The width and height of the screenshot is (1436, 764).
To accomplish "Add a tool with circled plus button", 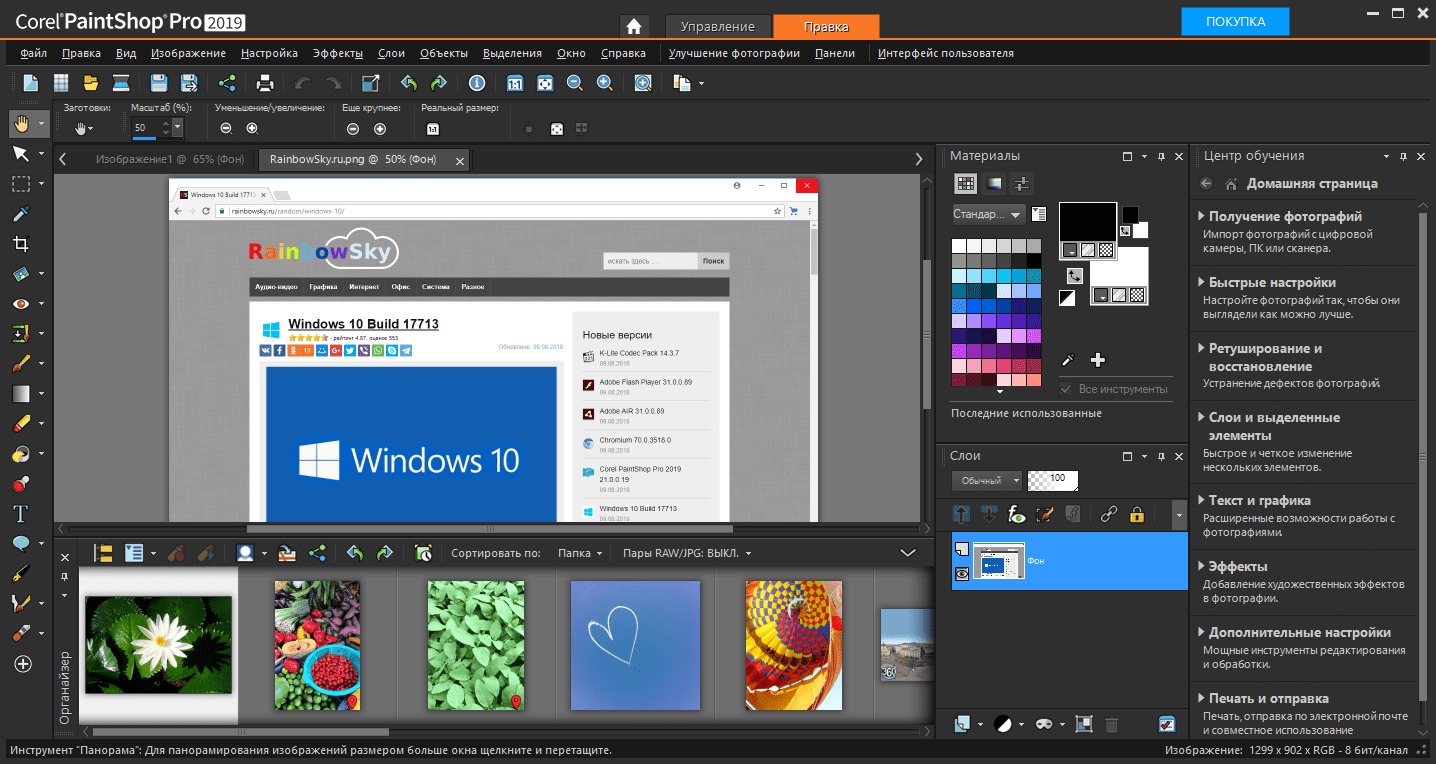I will point(22,664).
